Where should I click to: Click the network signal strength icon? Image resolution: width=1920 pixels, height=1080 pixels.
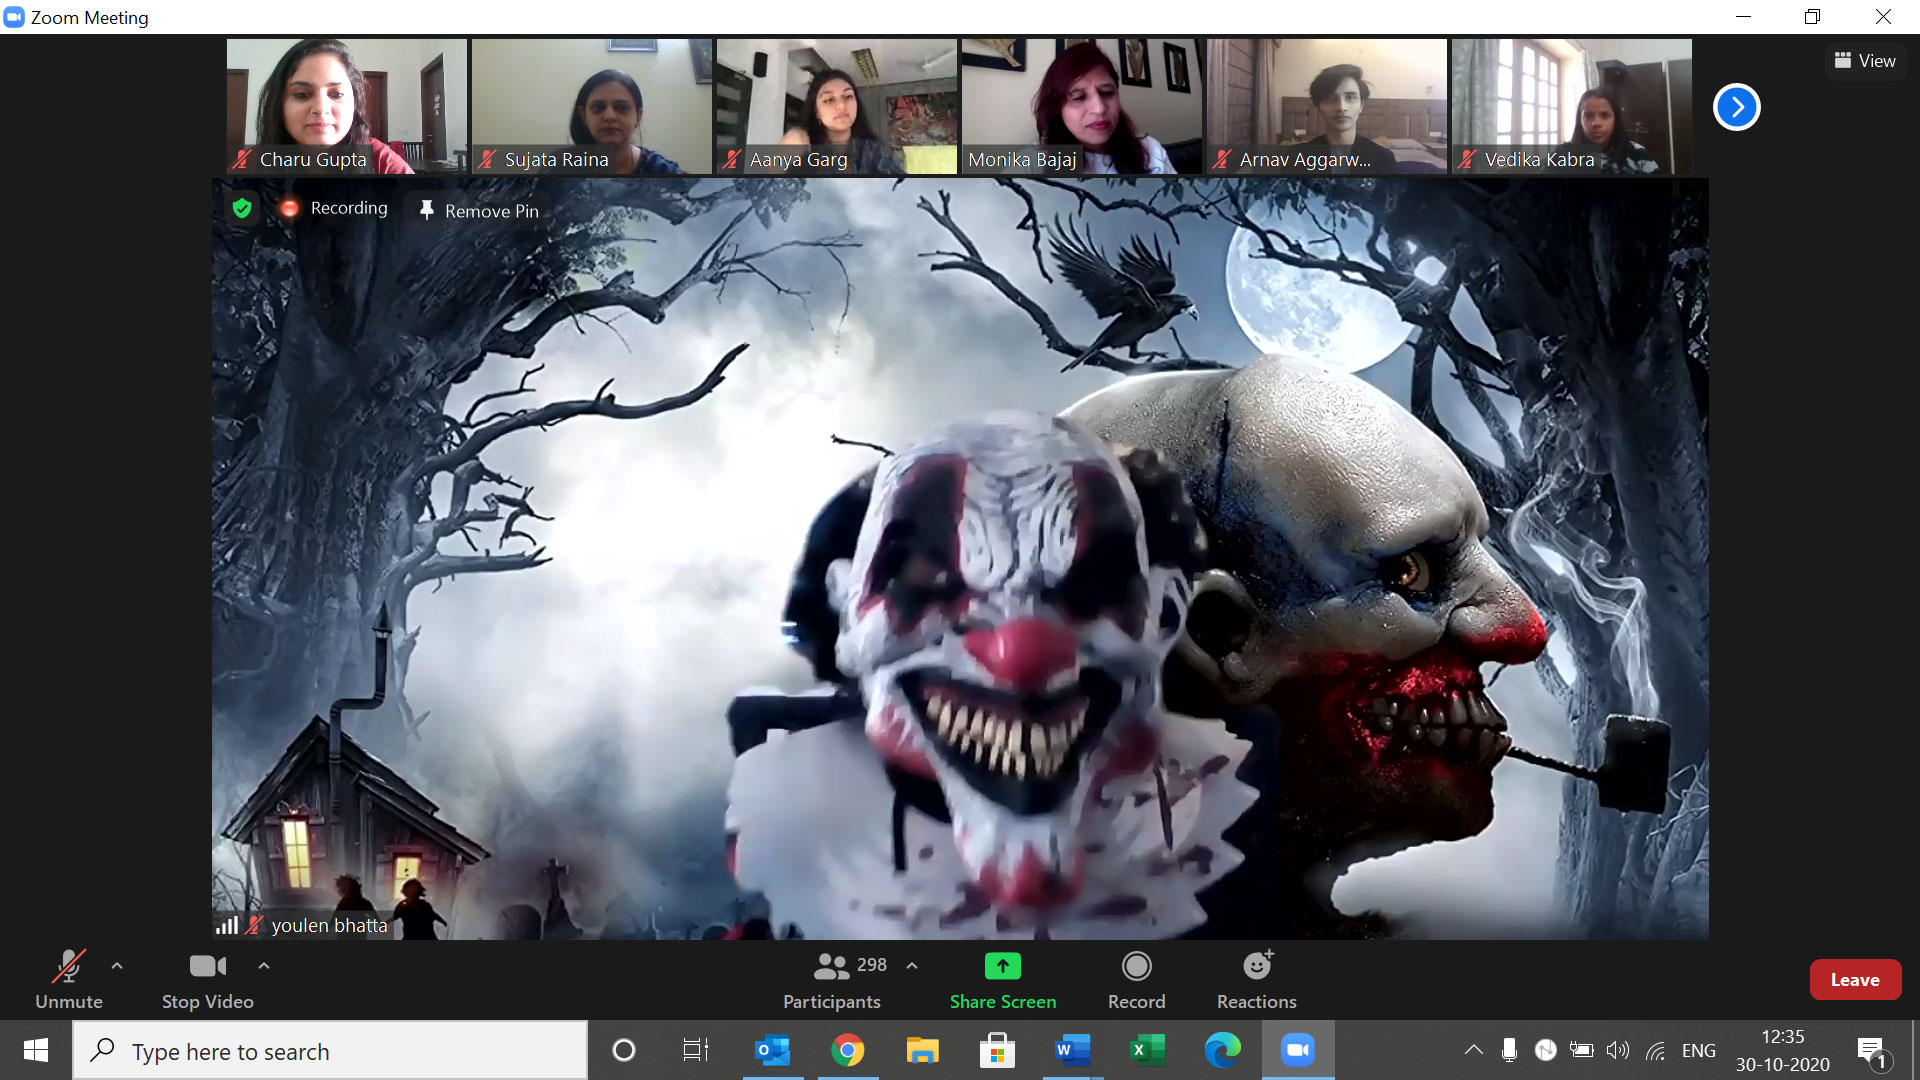227,926
